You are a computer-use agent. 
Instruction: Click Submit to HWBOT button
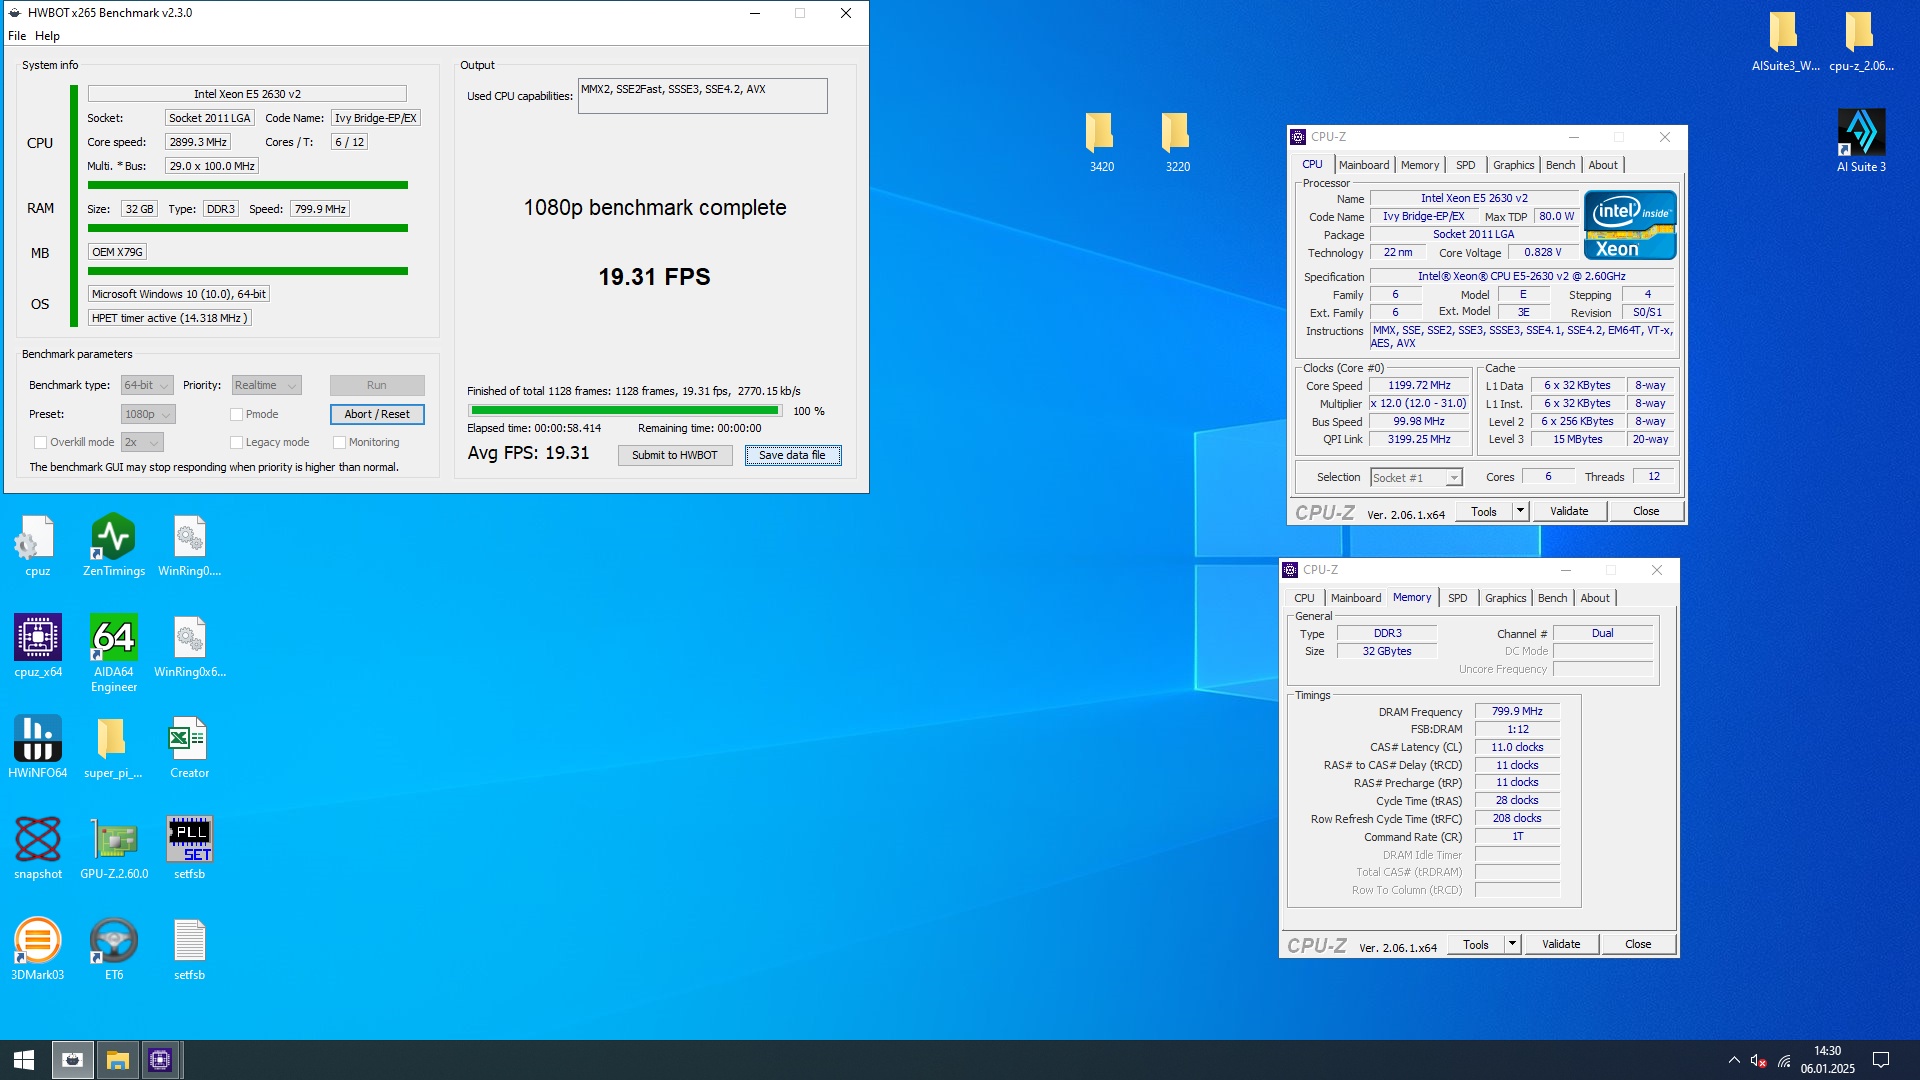coord(675,455)
